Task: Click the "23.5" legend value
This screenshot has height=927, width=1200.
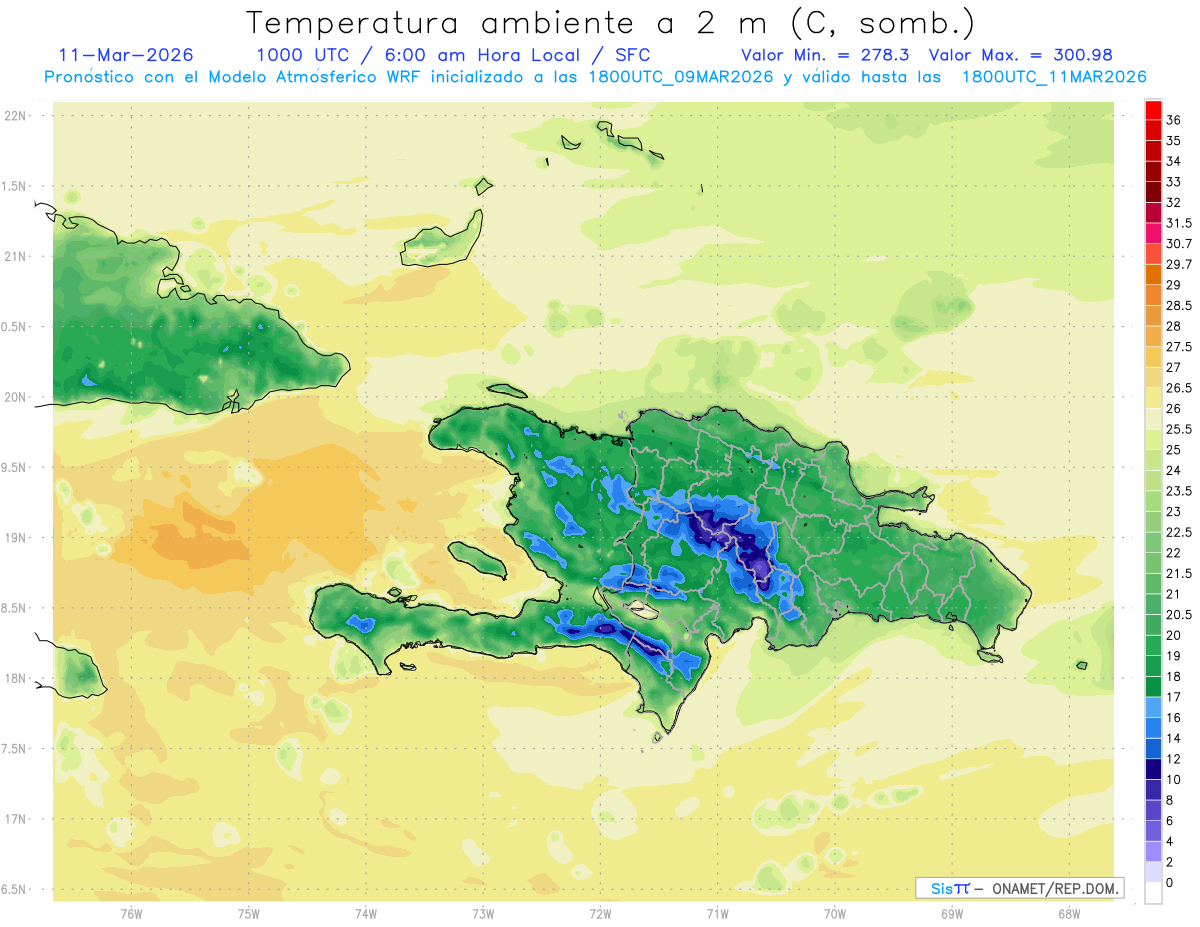Action: (x=1179, y=491)
